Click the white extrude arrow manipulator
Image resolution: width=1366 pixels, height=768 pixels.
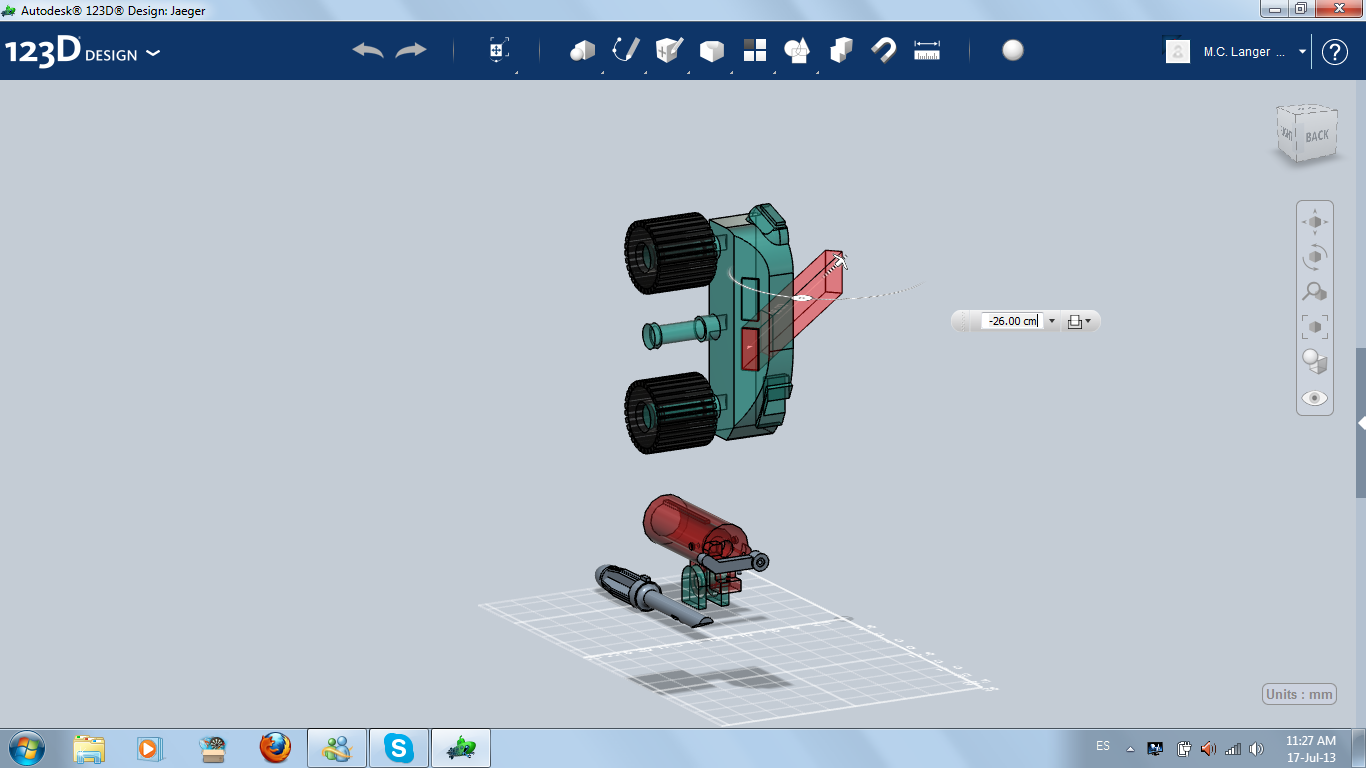840,261
